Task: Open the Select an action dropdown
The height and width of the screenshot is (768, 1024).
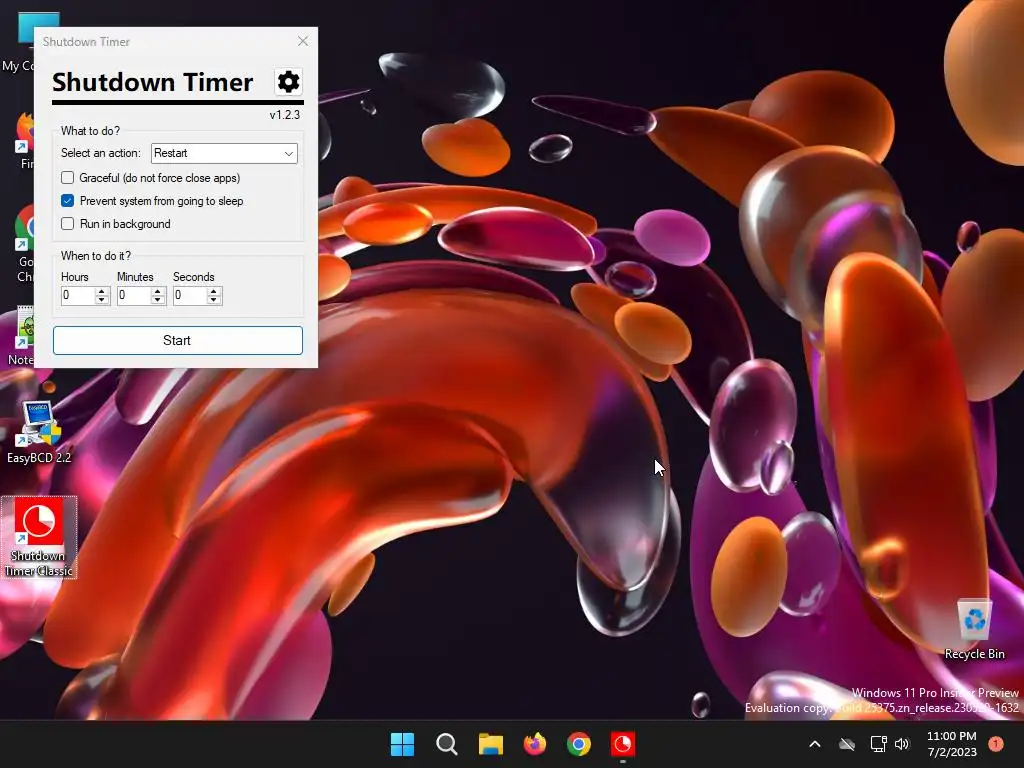Action: tap(224, 153)
